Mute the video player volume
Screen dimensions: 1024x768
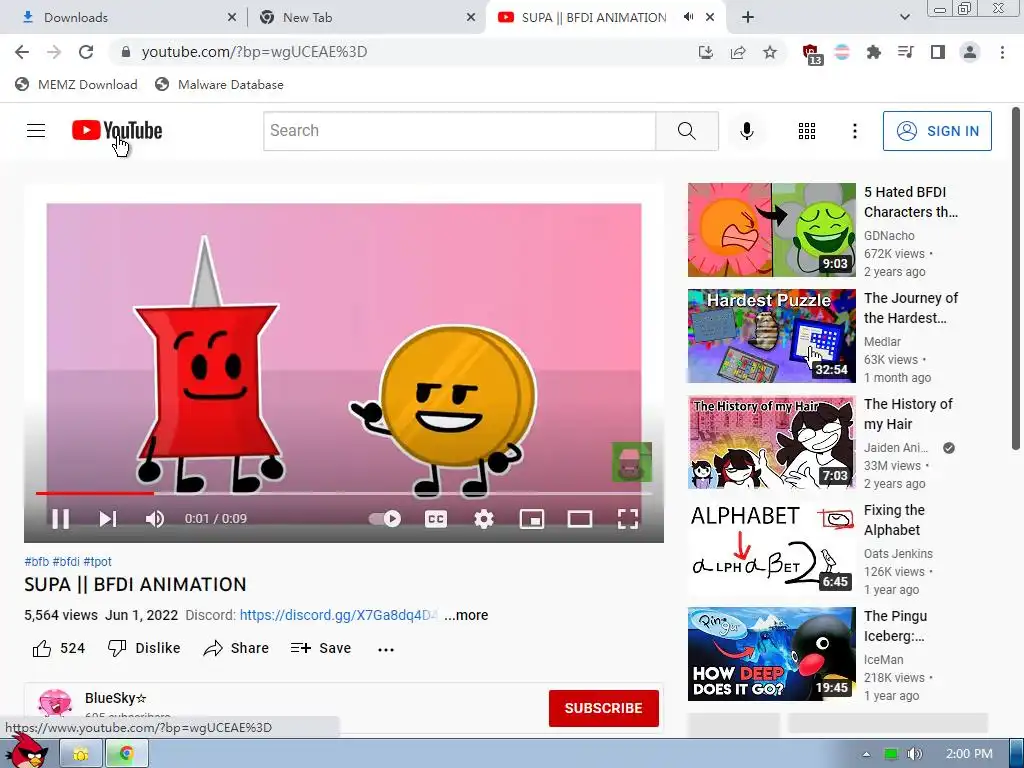(x=155, y=519)
